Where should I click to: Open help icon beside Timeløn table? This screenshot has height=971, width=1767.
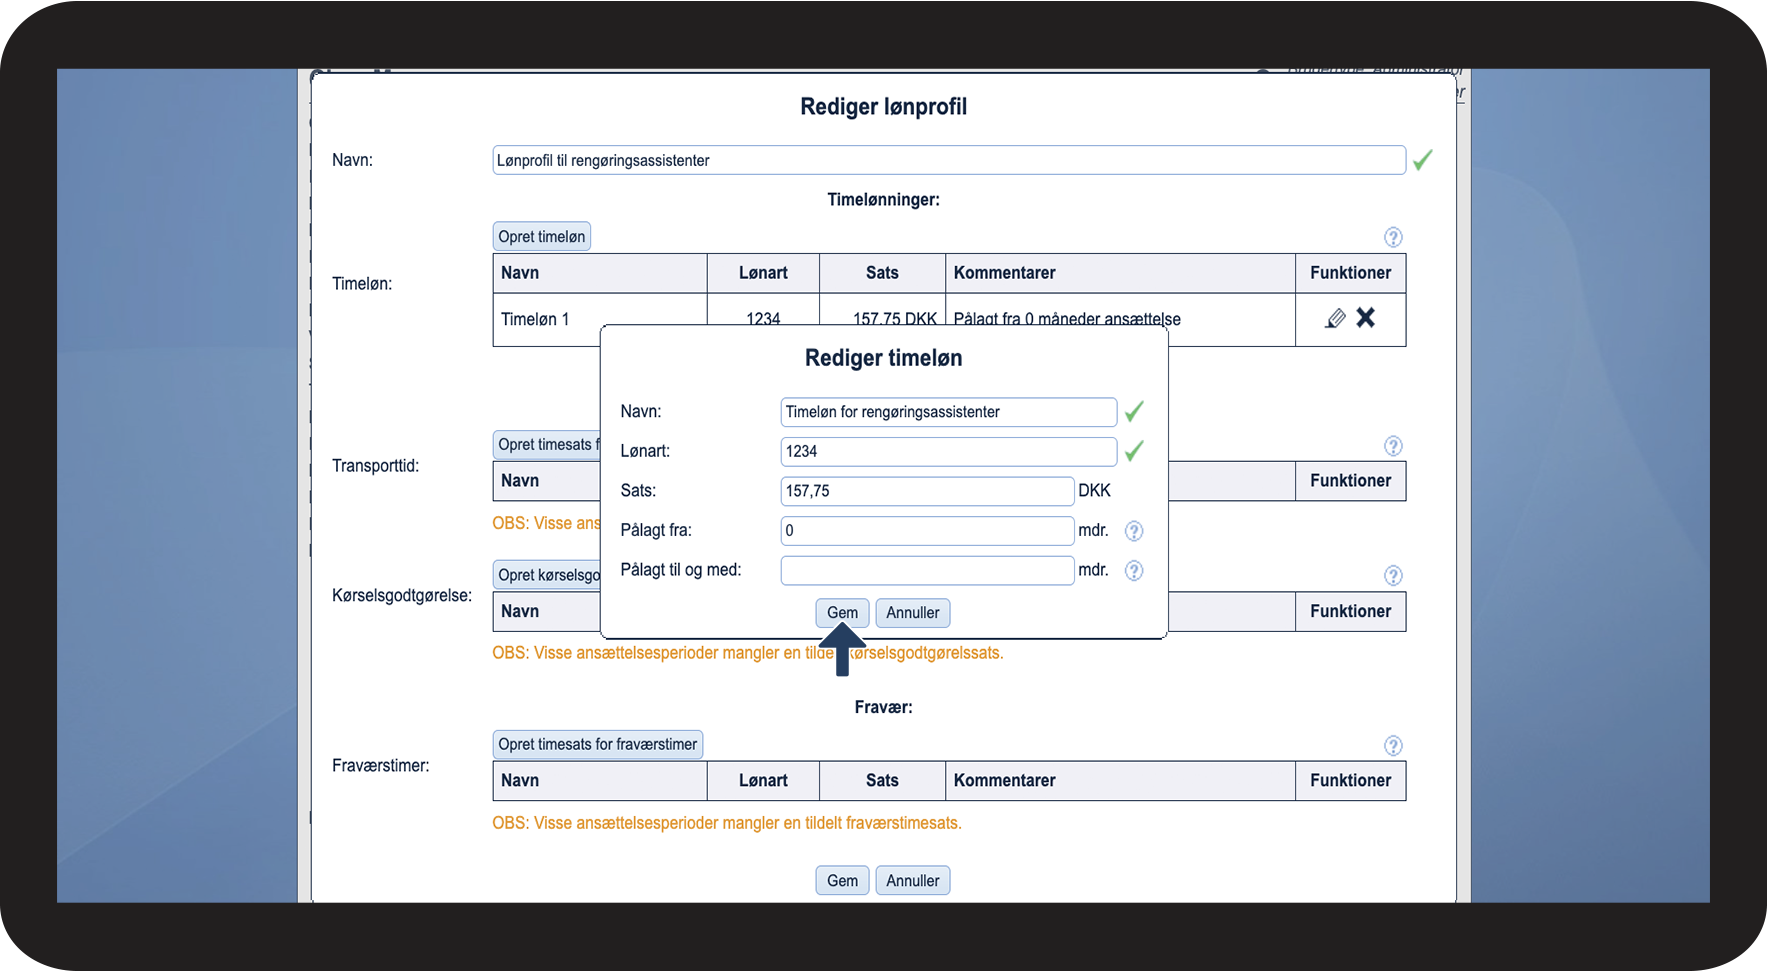(x=1392, y=237)
